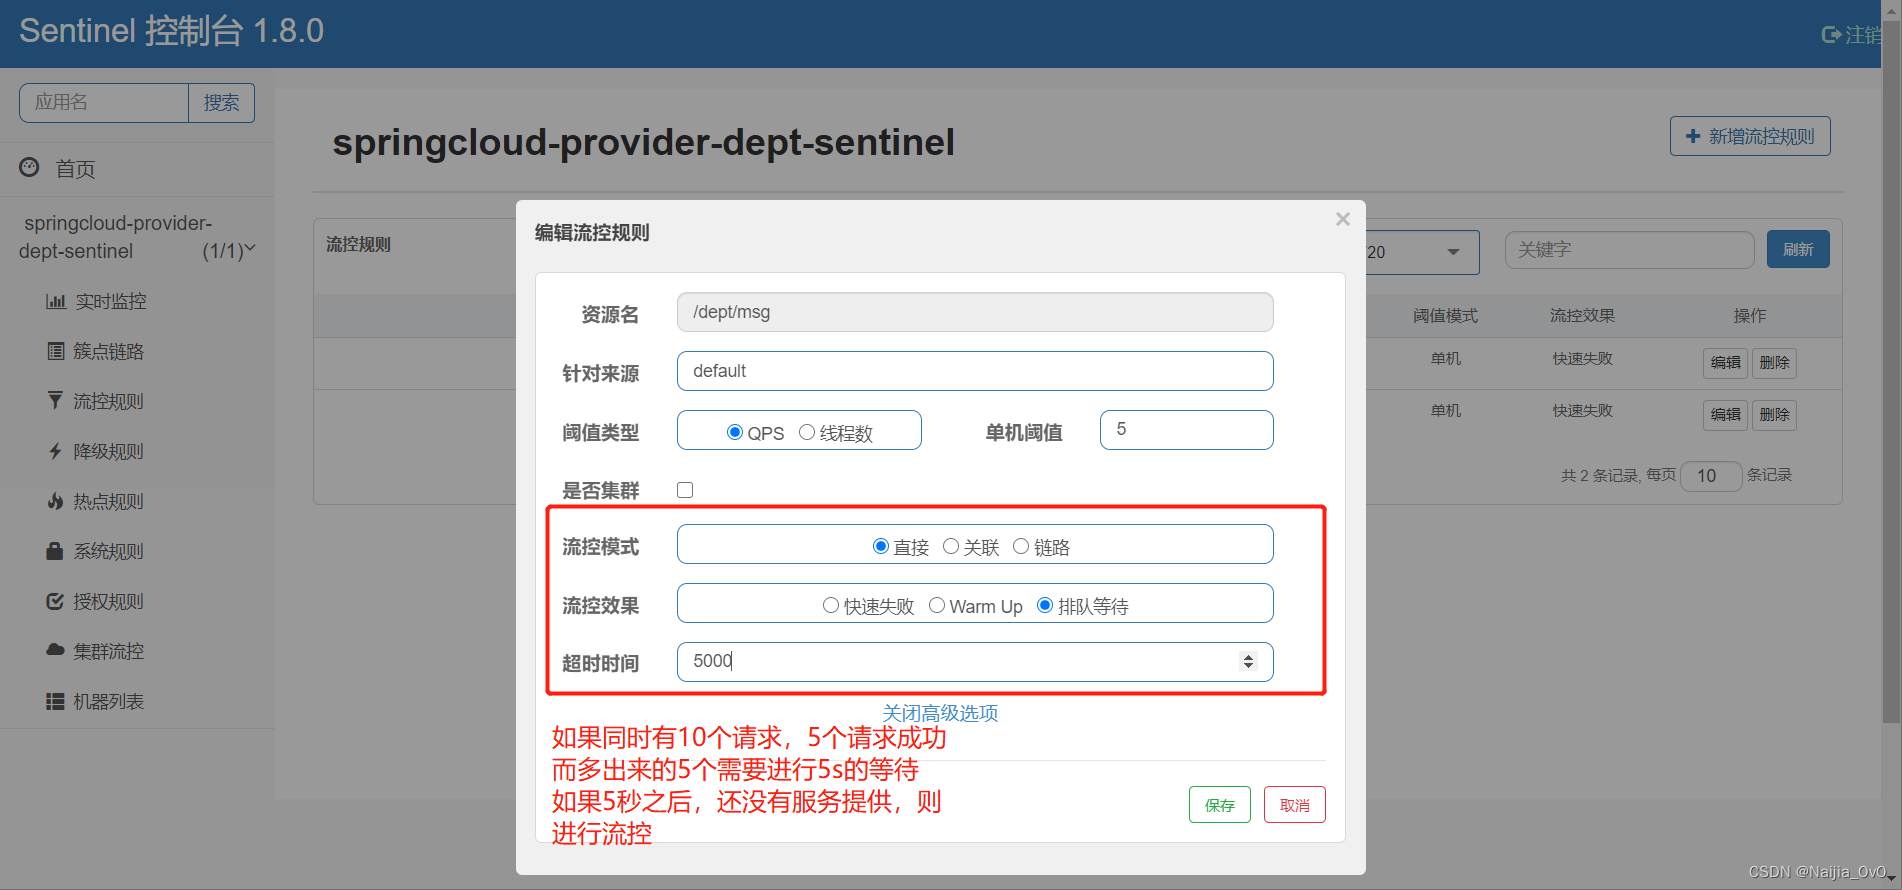
Task: Open 实时监控 menu item
Action: pos(111,301)
